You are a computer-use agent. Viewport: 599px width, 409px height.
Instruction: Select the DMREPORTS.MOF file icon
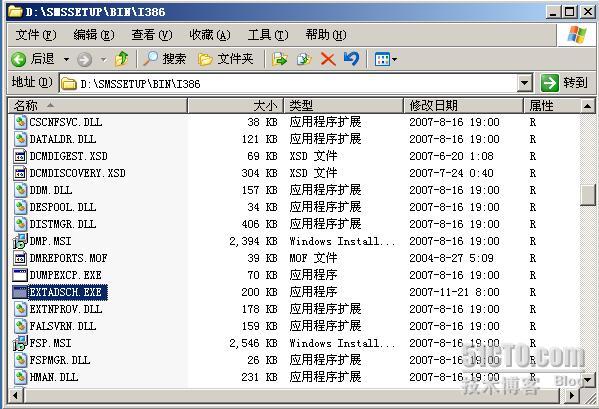click(x=20, y=258)
